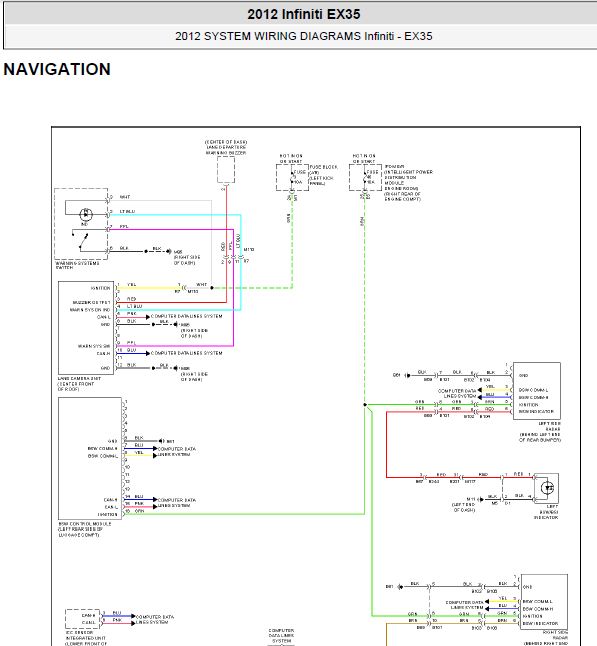Viewport: 597px width, 646px height.
Task: Click the switch contact symbol in warning systems switch
Action: pyautogui.click(x=81, y=241)
